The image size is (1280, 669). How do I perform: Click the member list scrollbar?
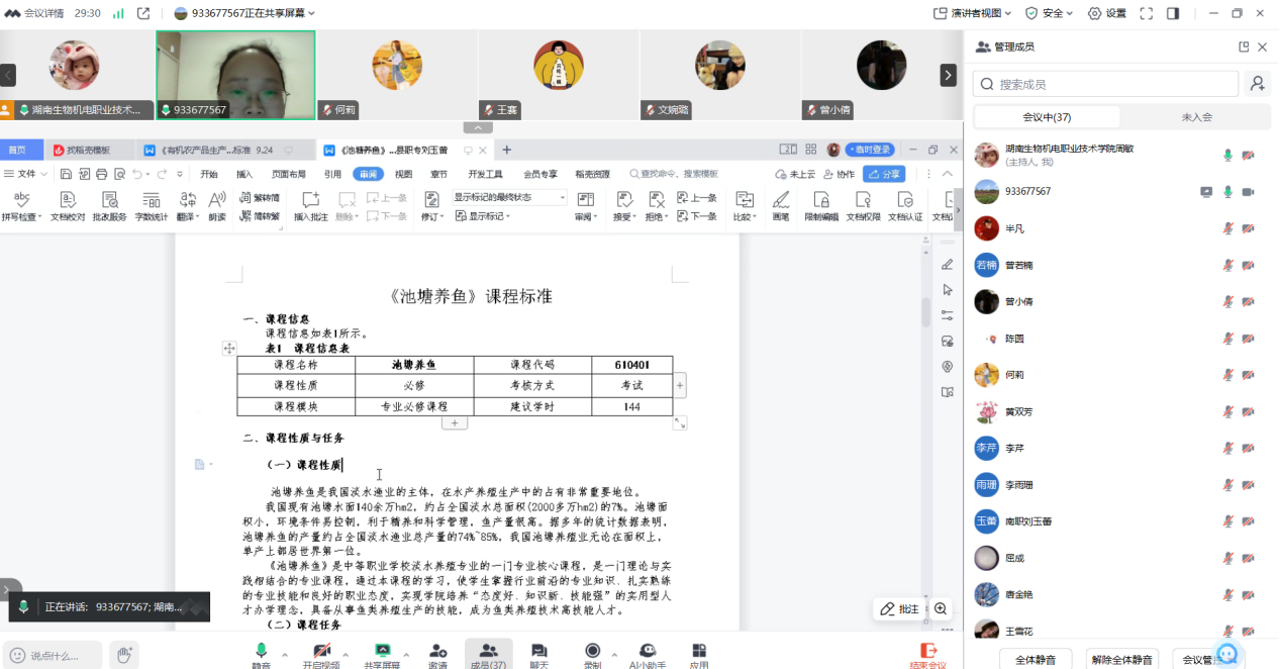(1273, 300)
